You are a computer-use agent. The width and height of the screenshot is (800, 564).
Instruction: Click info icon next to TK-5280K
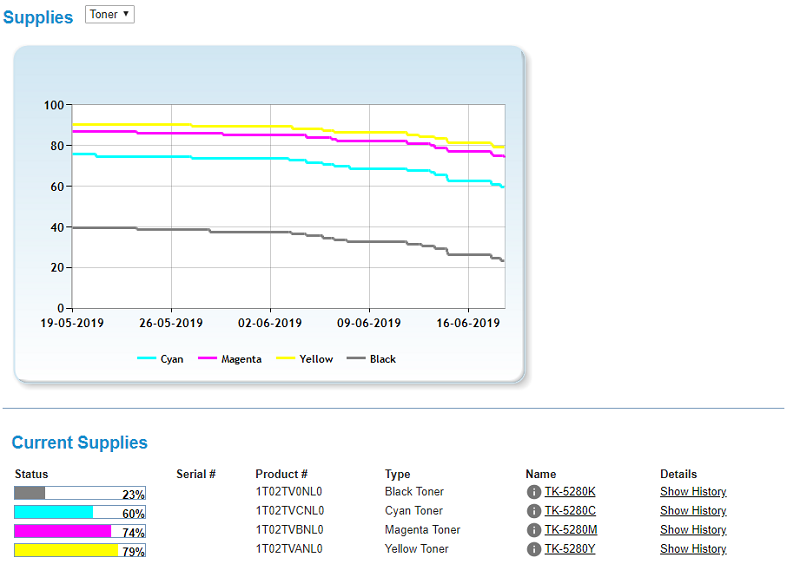(x=534, y=492)
